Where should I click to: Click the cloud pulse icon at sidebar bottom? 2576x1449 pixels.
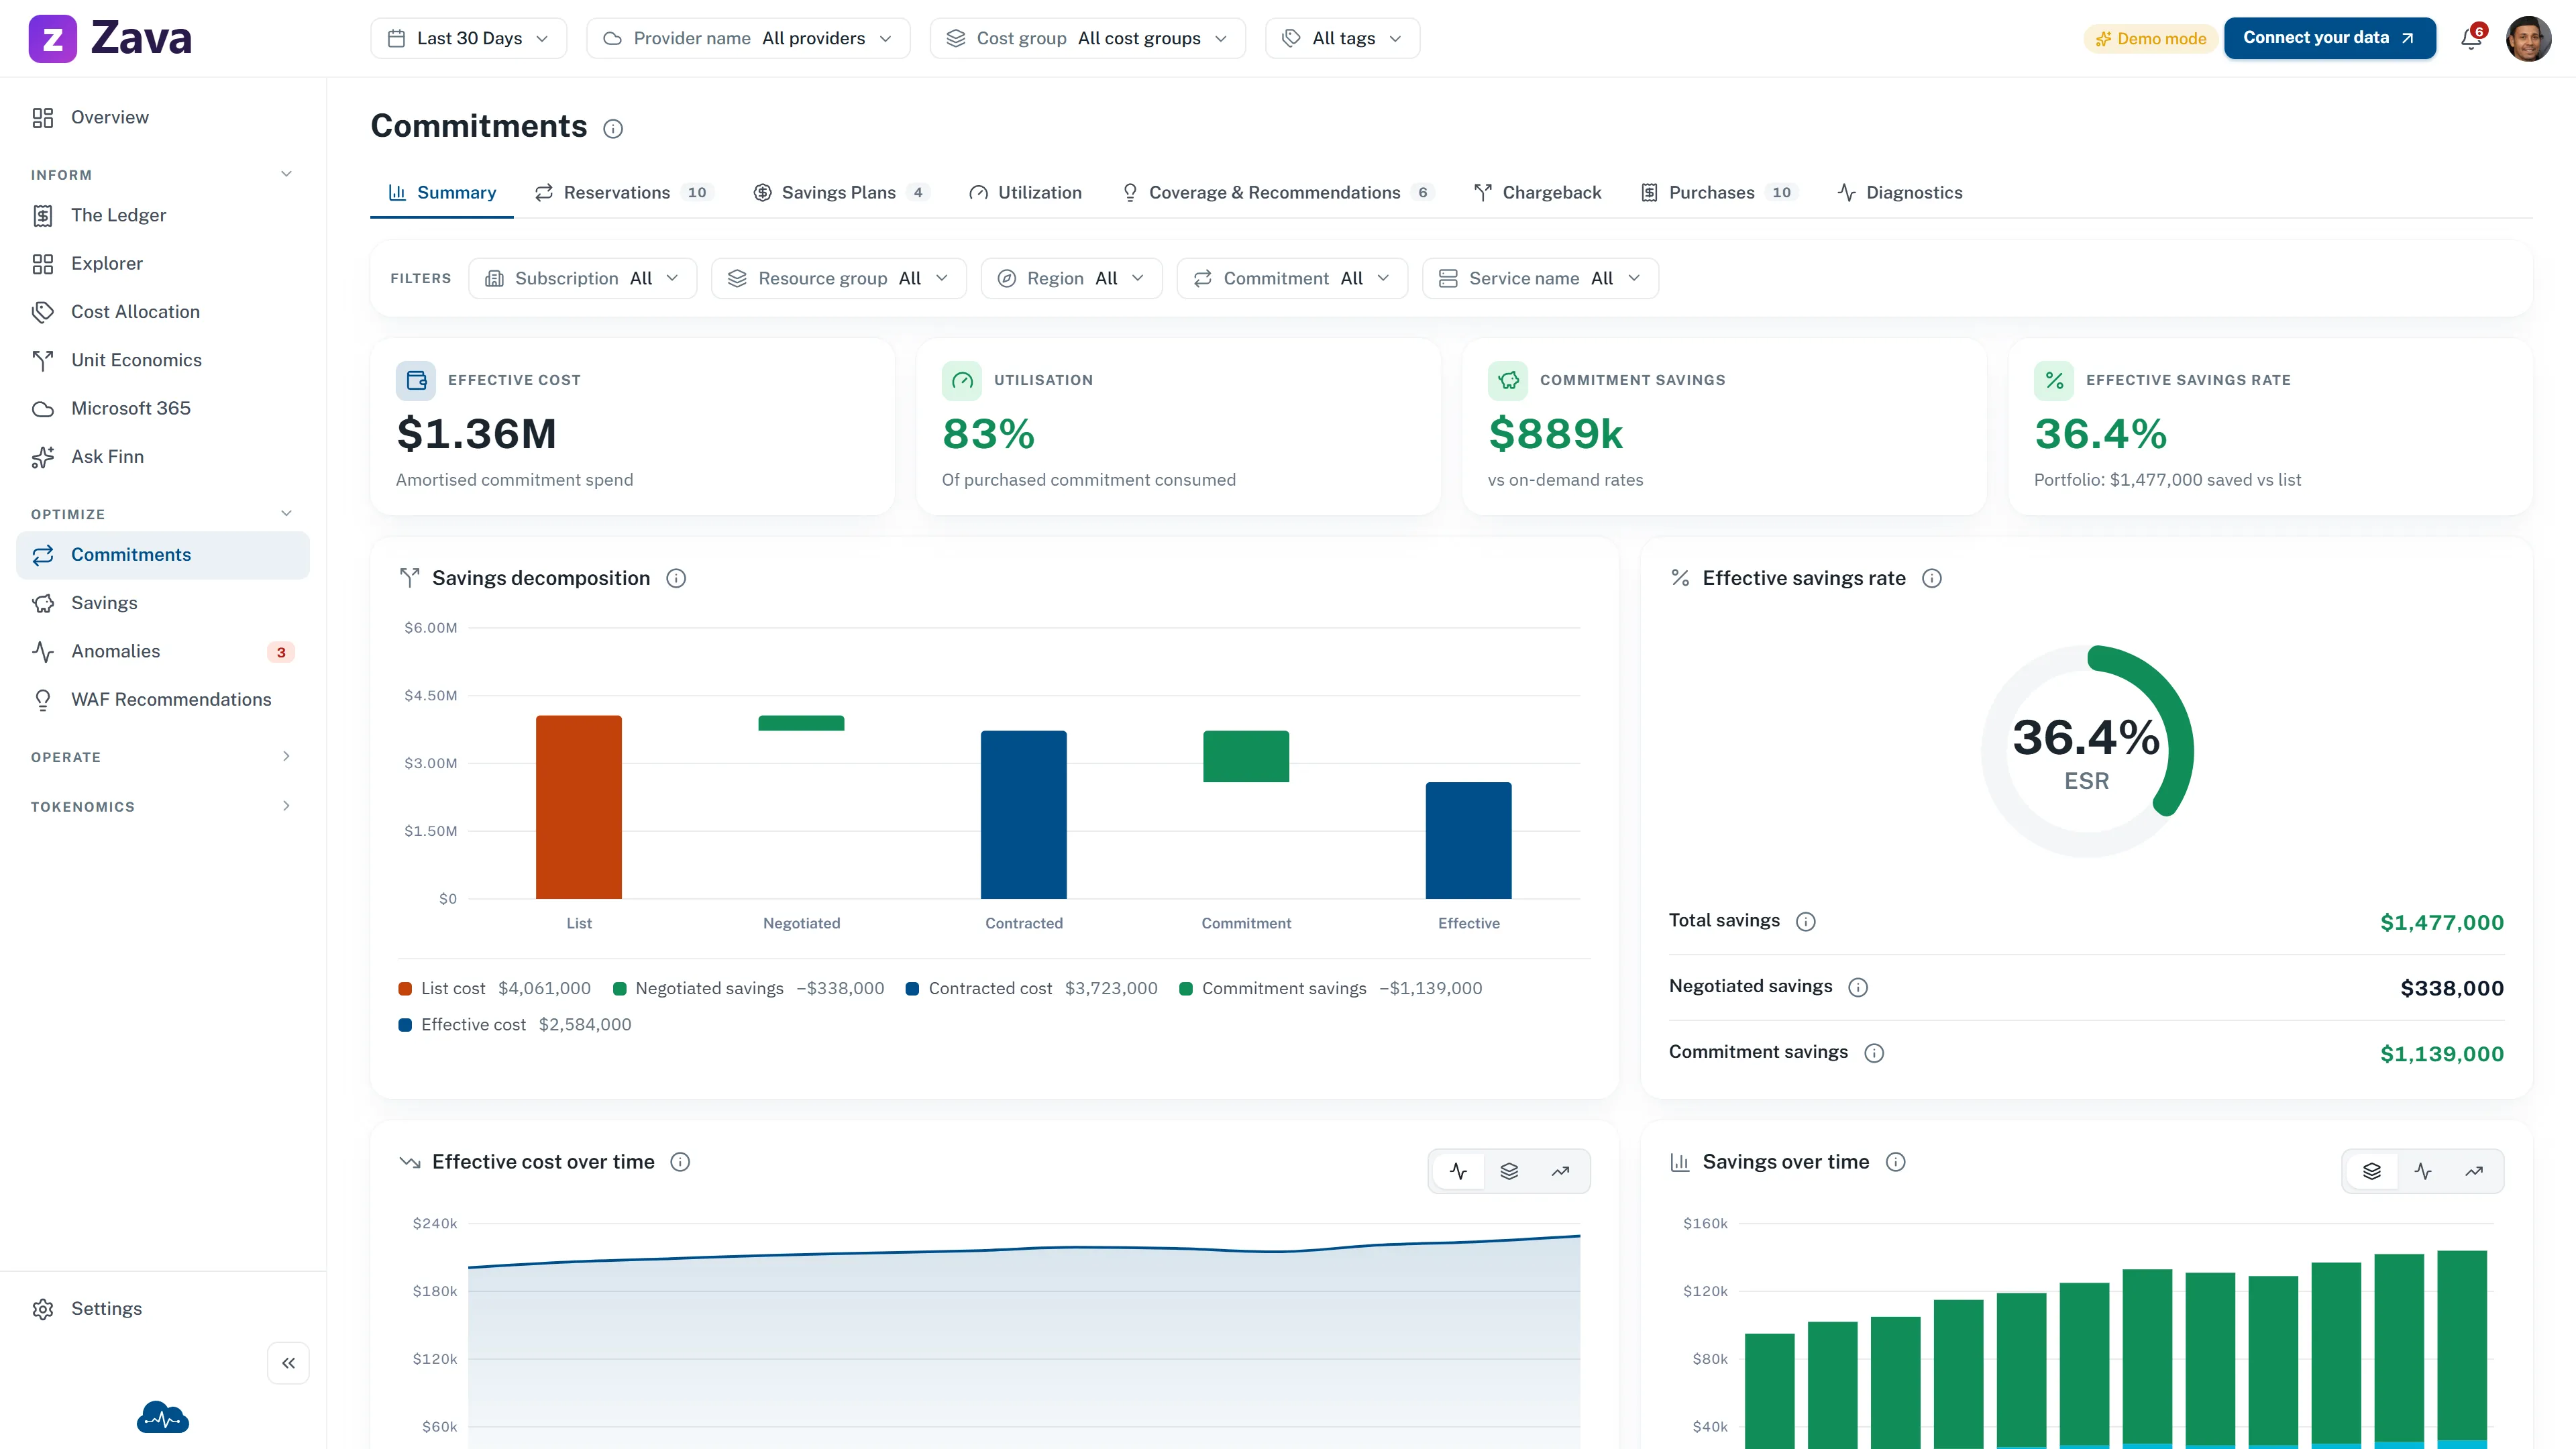click(163, 1417)
